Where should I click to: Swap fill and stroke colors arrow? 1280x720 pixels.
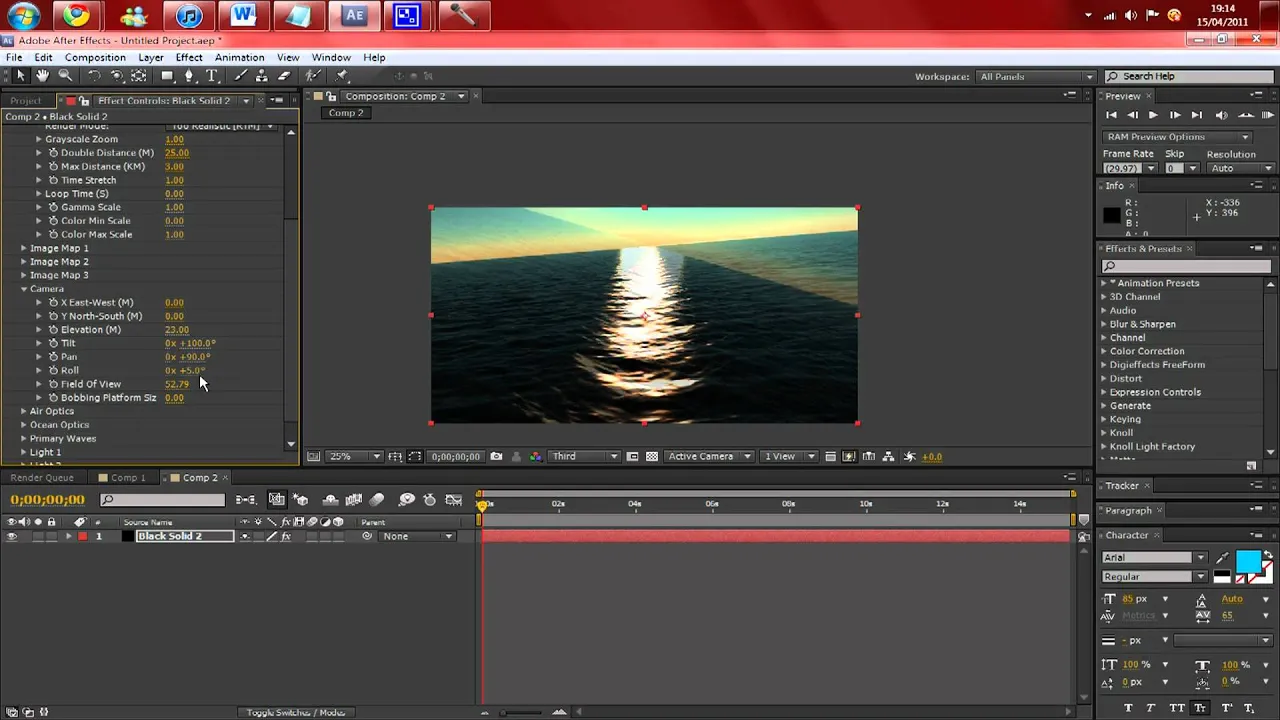(x=1267, y=556)
